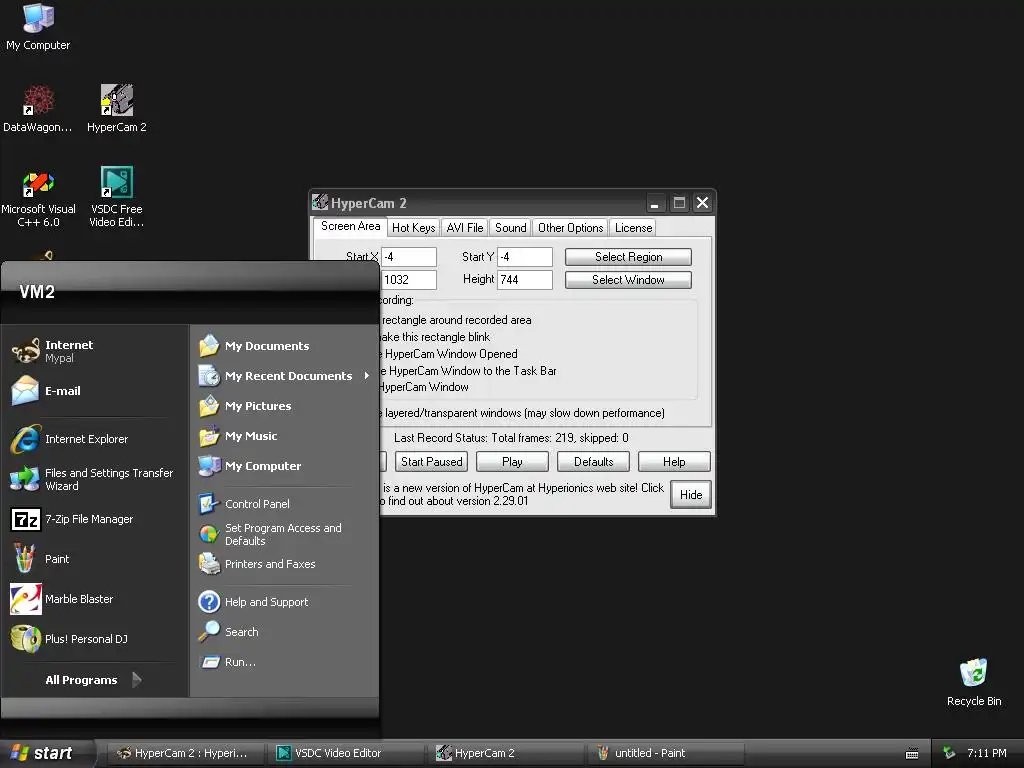This screenshot has height=768, width=1024.
Task: Click the taskbar clock showing 7:11 PM
Action: pyautogui.click(x=987, y=754)
